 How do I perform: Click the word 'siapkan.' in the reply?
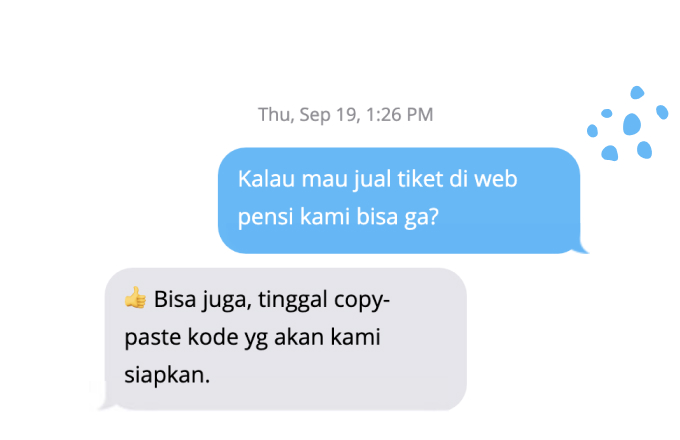(167, 375)
